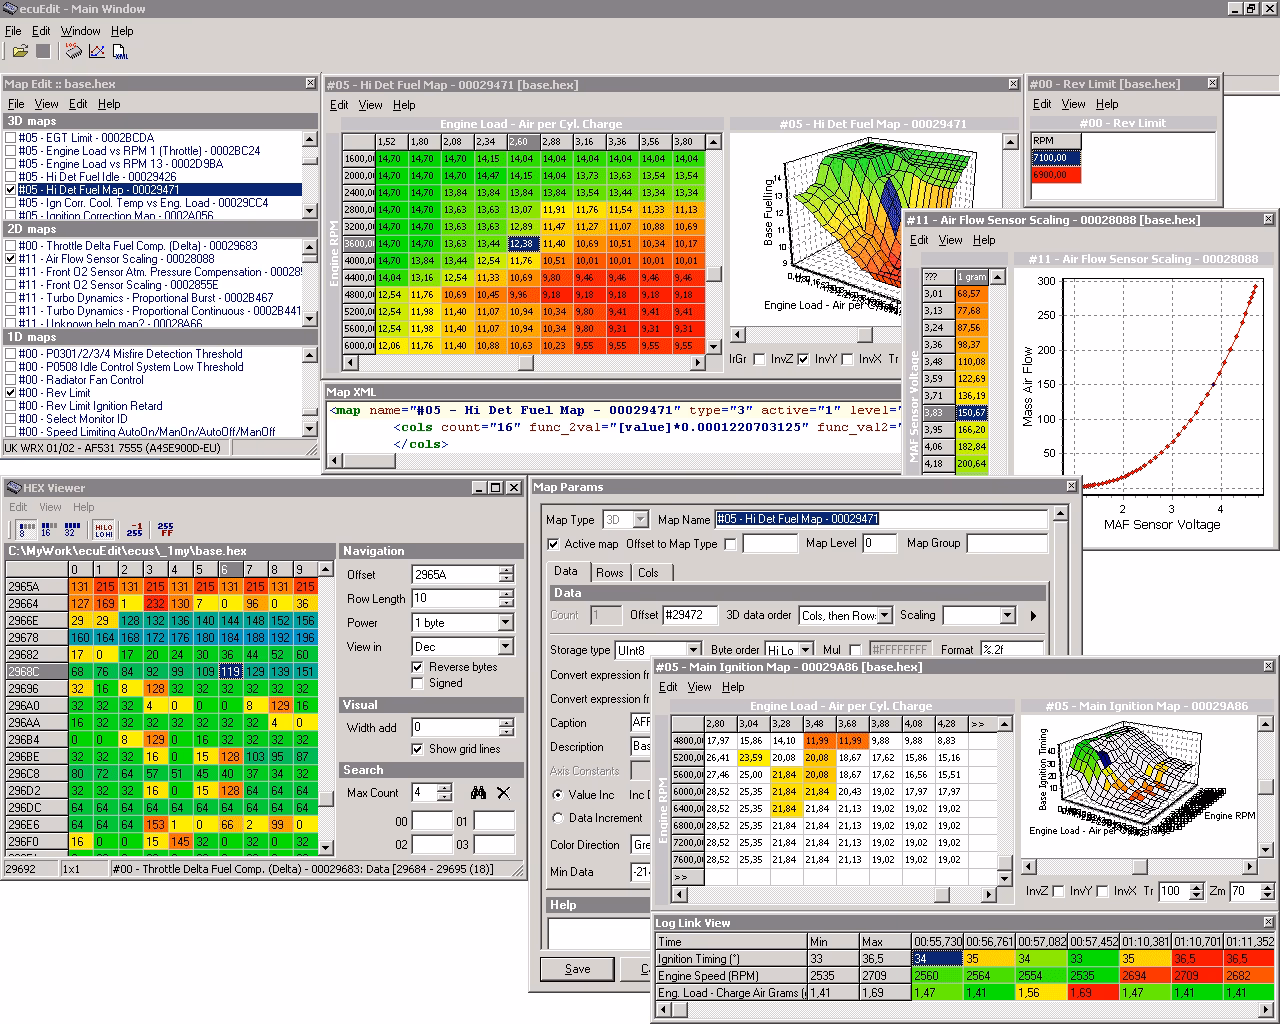Uncheck the Reverse bytes checkbox

[x=418, y=667]
